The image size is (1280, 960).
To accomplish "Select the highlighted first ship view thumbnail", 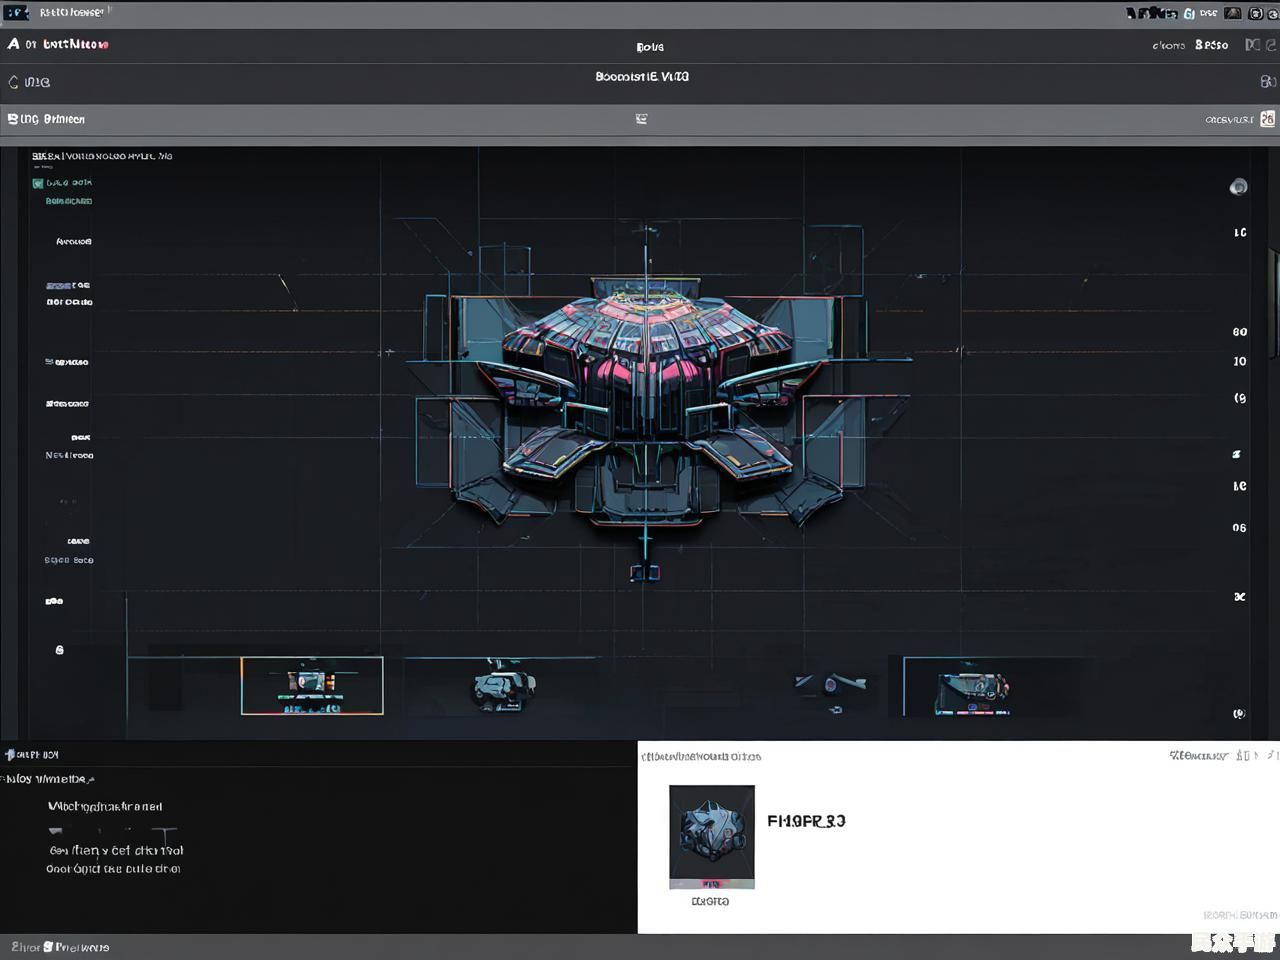I will click(x=312, y=685).
